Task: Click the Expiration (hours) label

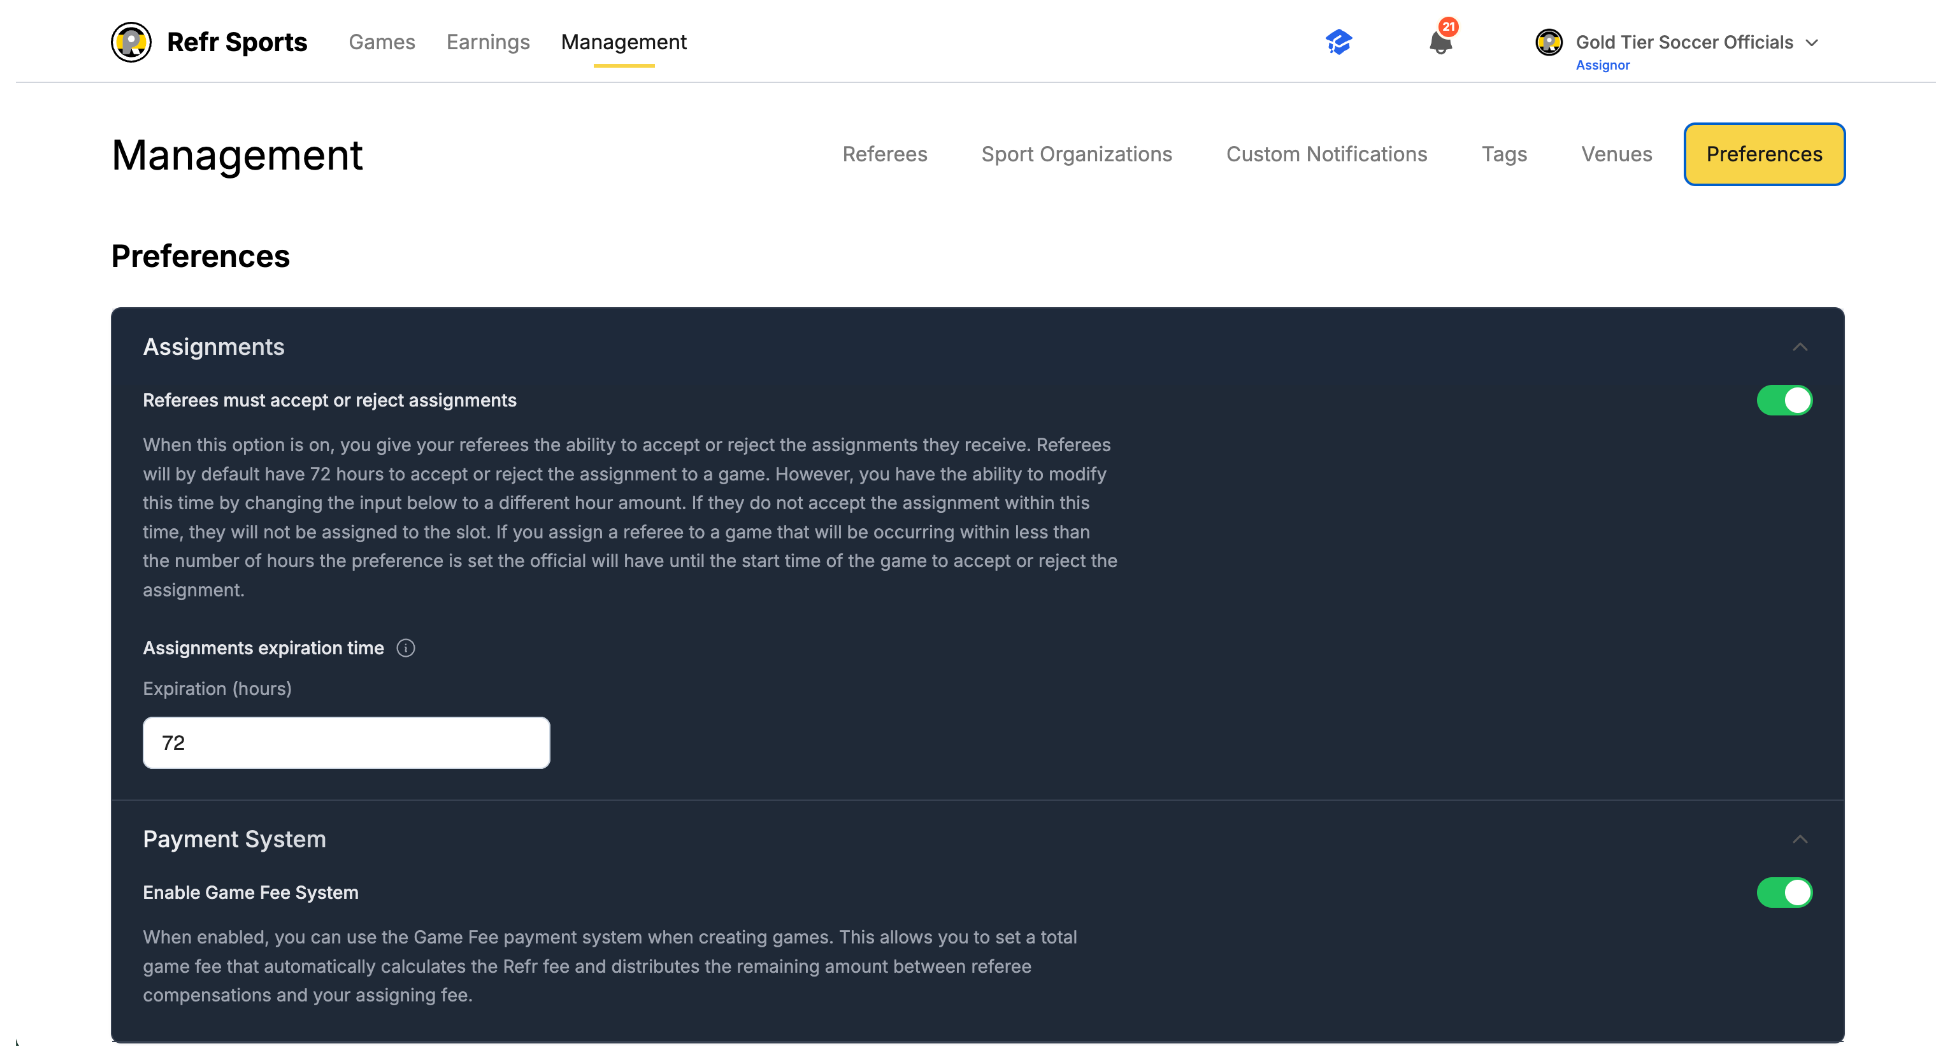Action: point(217,689)
